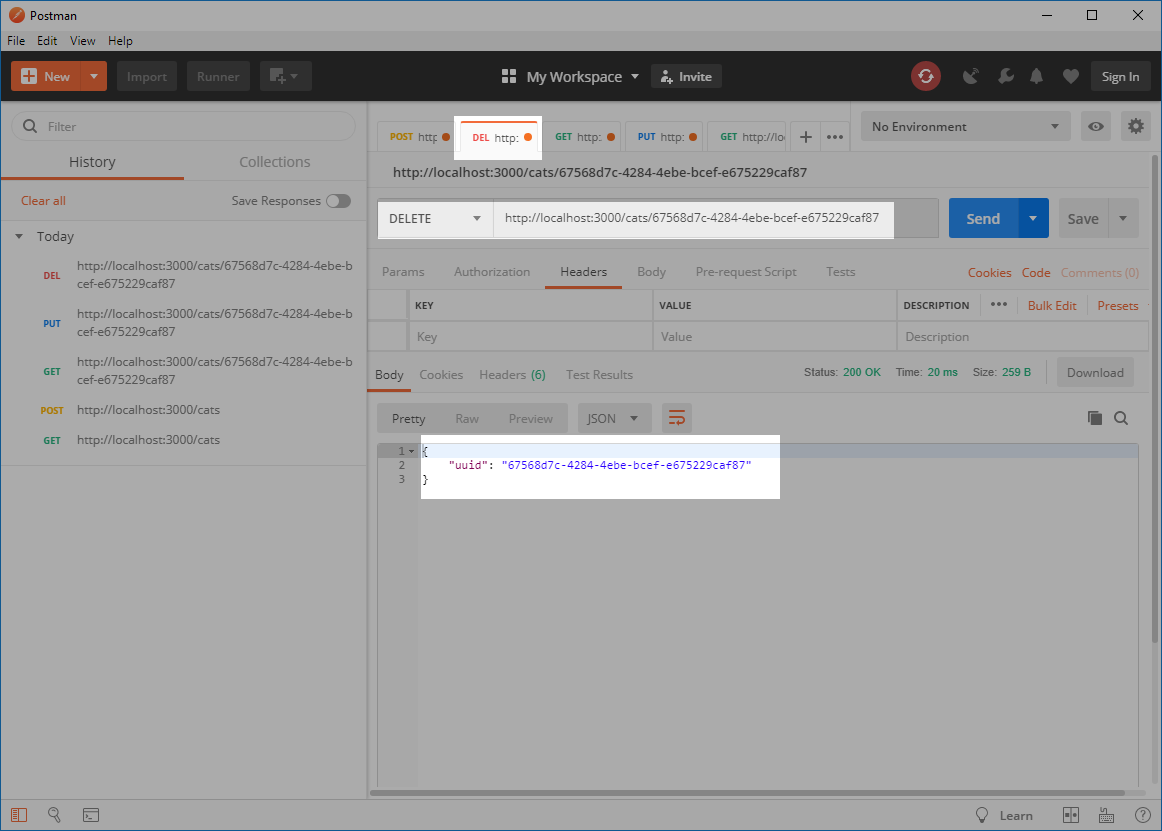
Task: Select the PUT request tab
Action: [665, 137]
